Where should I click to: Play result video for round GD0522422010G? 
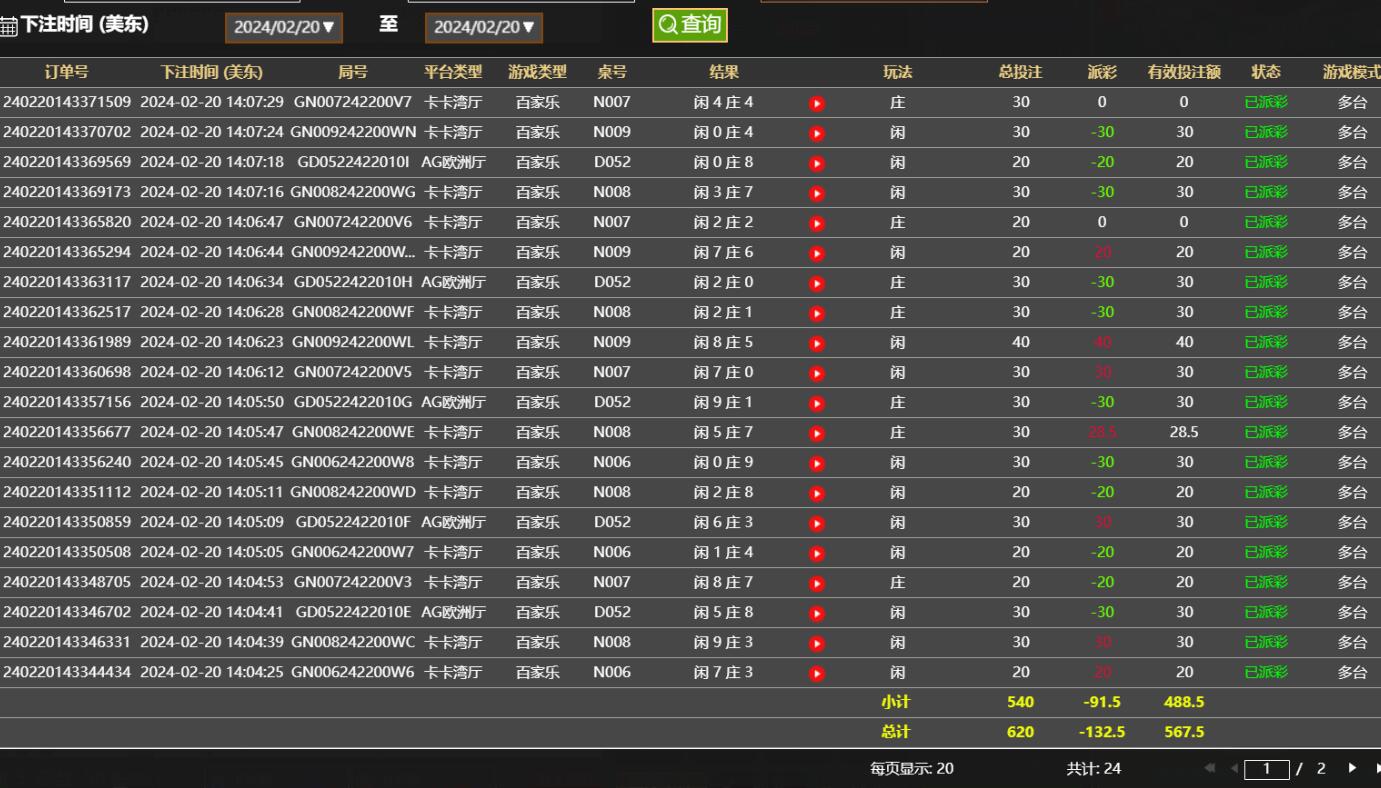817,403
